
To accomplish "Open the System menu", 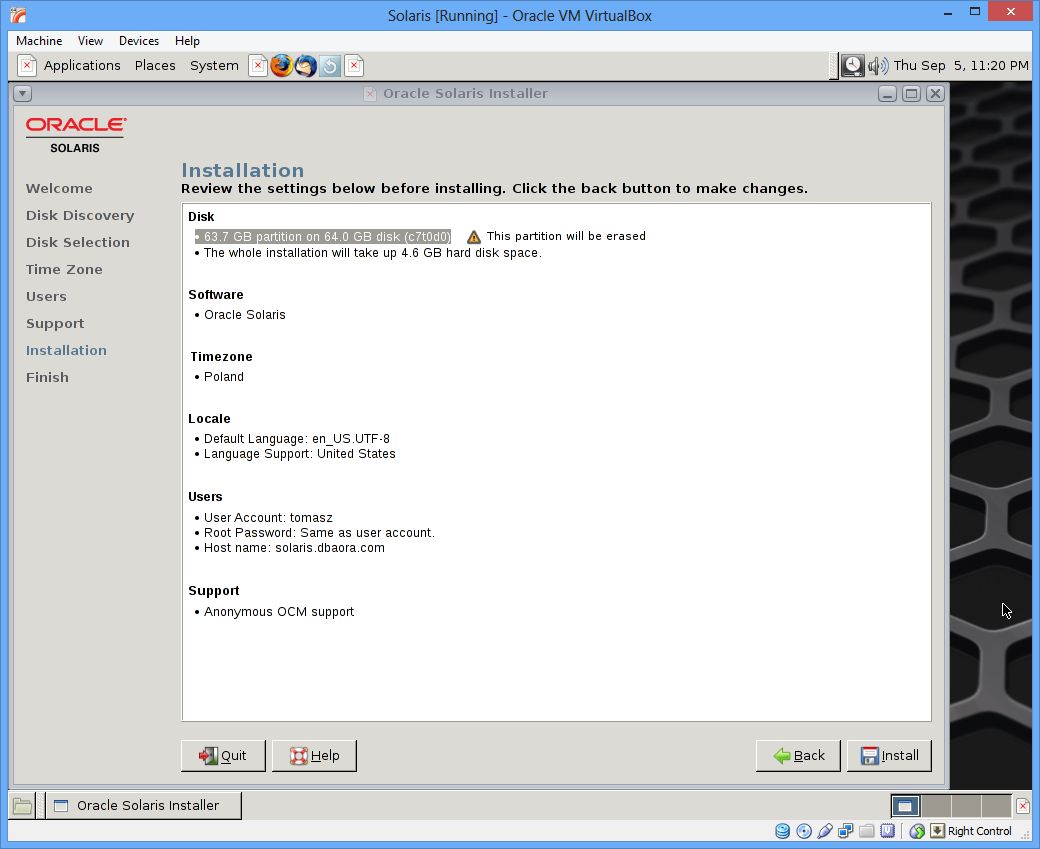I will coord(214,66).
